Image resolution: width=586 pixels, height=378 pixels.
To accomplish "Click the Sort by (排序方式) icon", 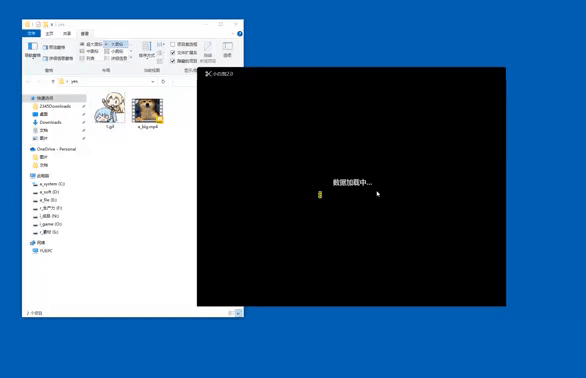I will click(146, 50).
